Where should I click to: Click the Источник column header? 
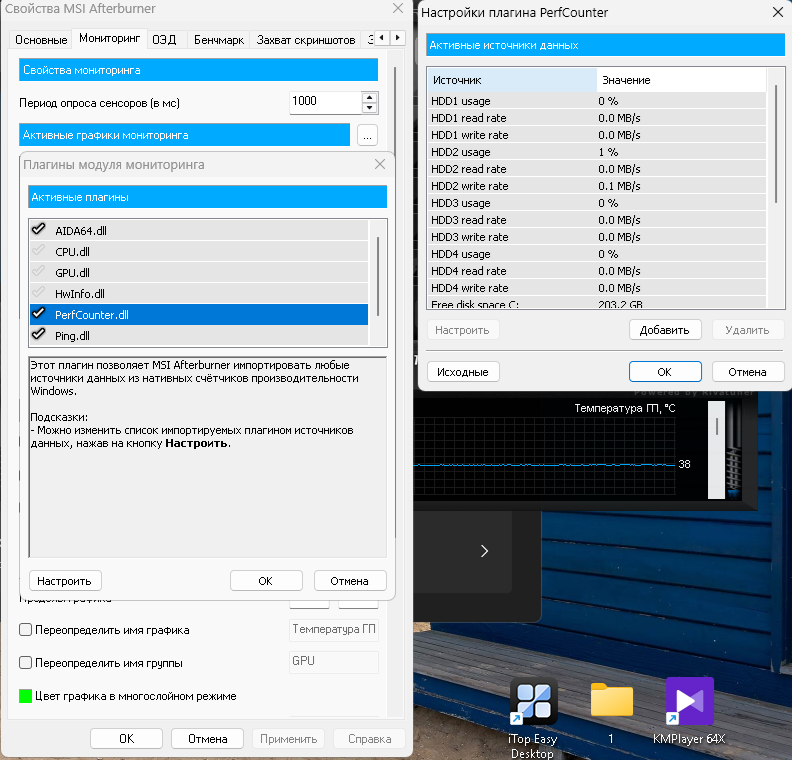click(x=511, y=80)
